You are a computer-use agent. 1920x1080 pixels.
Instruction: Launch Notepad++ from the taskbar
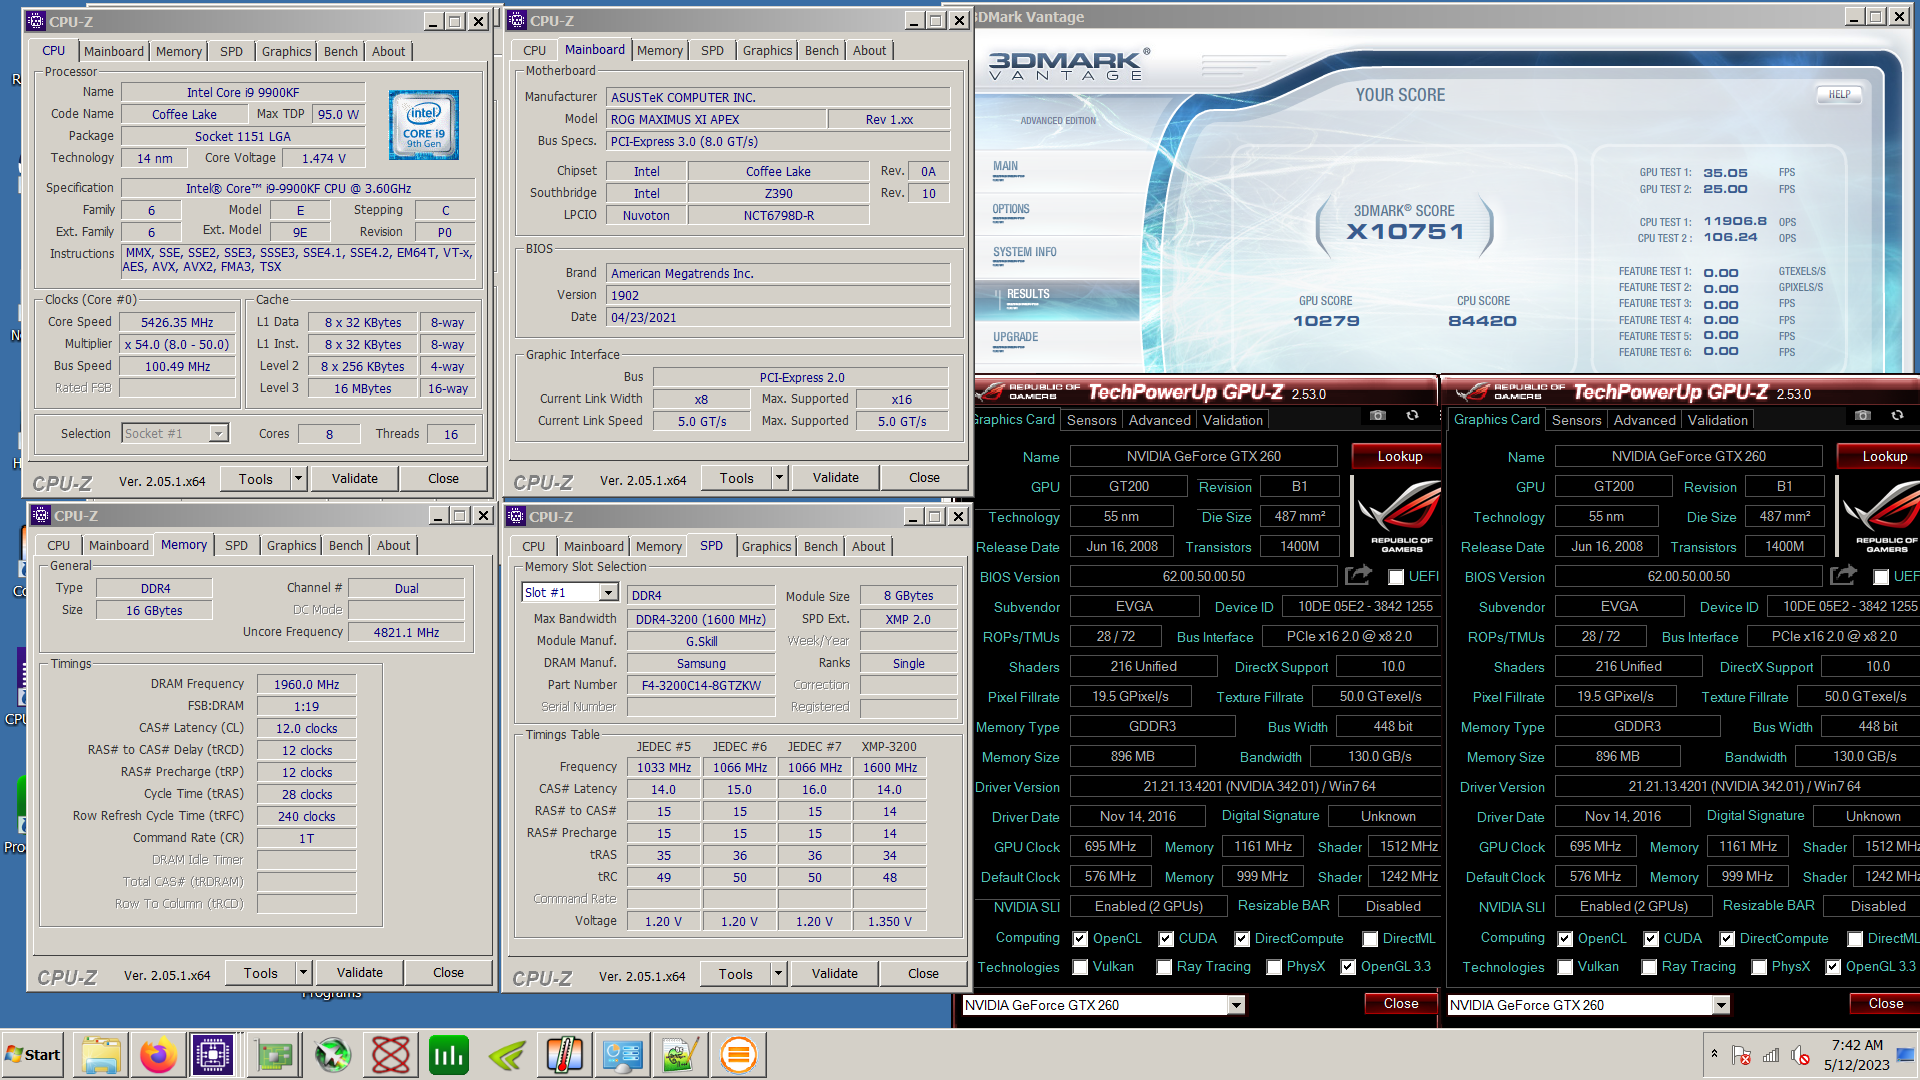tap(680, 1055)
